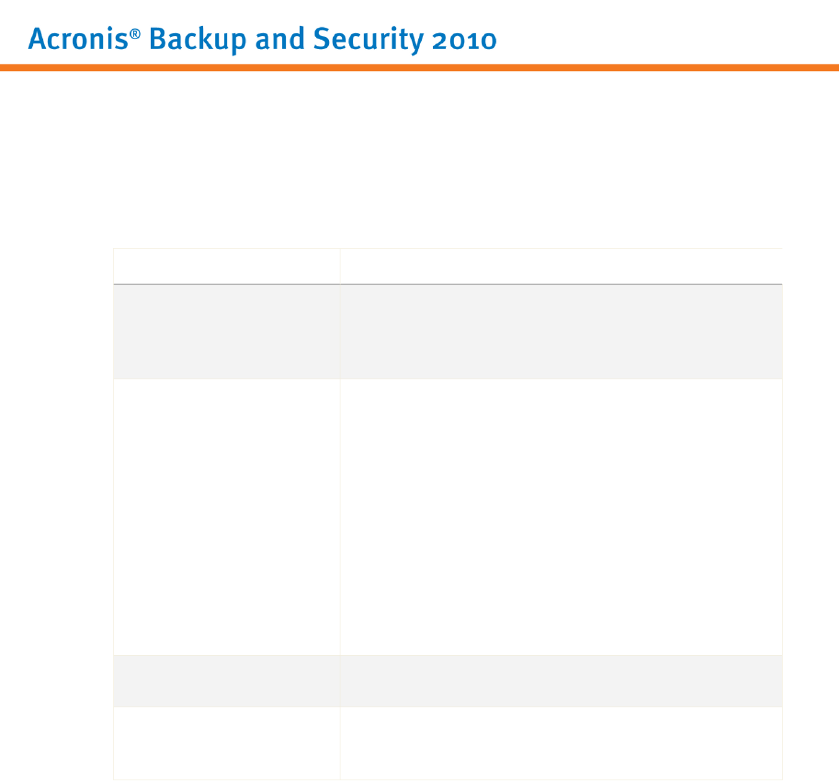Click the orange divider line under the title
The image size is (839, 781).
(x=419, y=68)
